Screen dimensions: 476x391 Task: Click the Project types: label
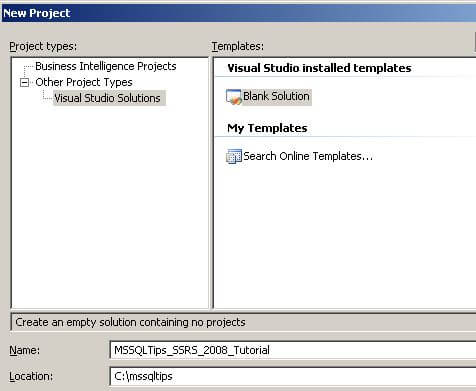(43, 46)
